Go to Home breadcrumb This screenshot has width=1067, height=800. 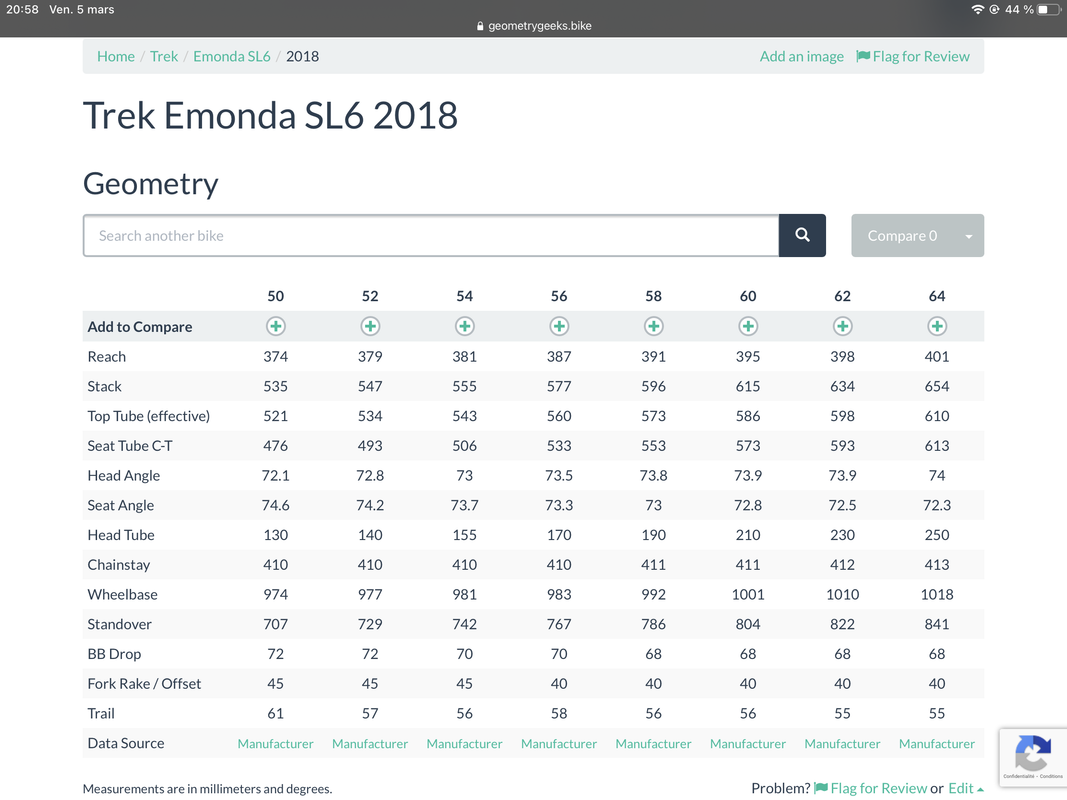coord(116,56)
